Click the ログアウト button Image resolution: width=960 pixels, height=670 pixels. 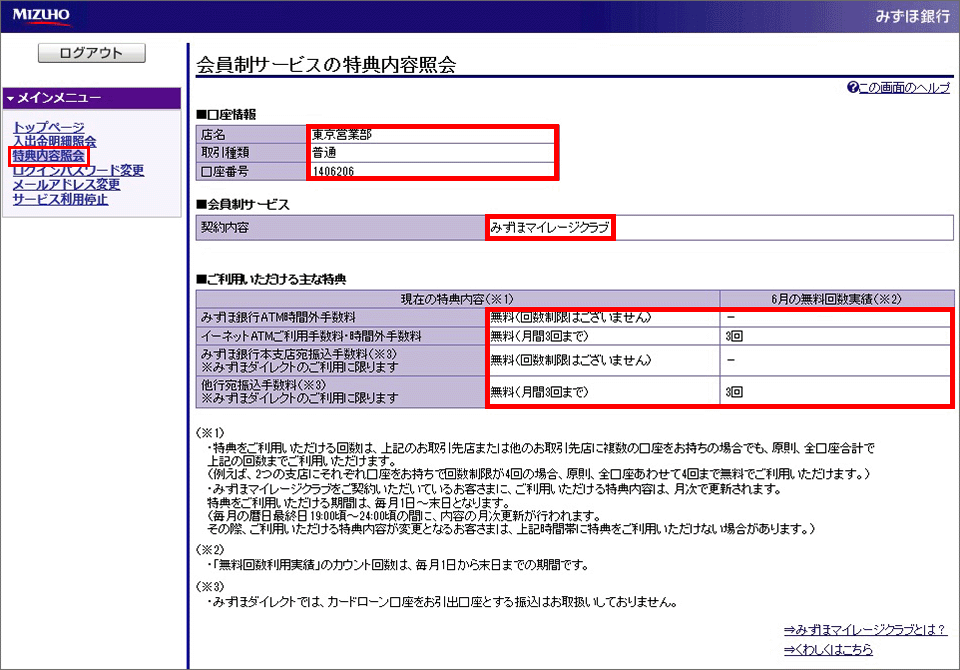click(x=91, y=53)
